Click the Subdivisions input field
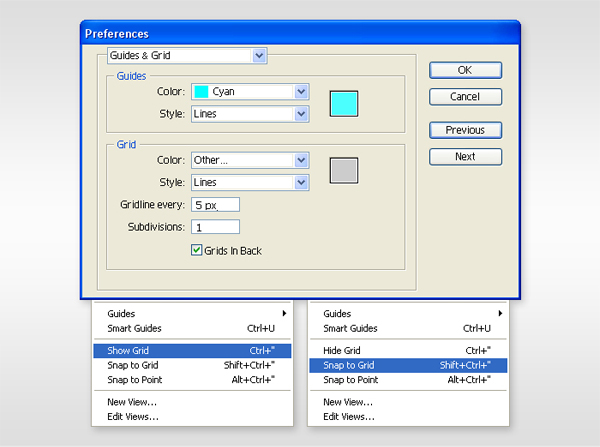600x447 pixels. [215, 227]
